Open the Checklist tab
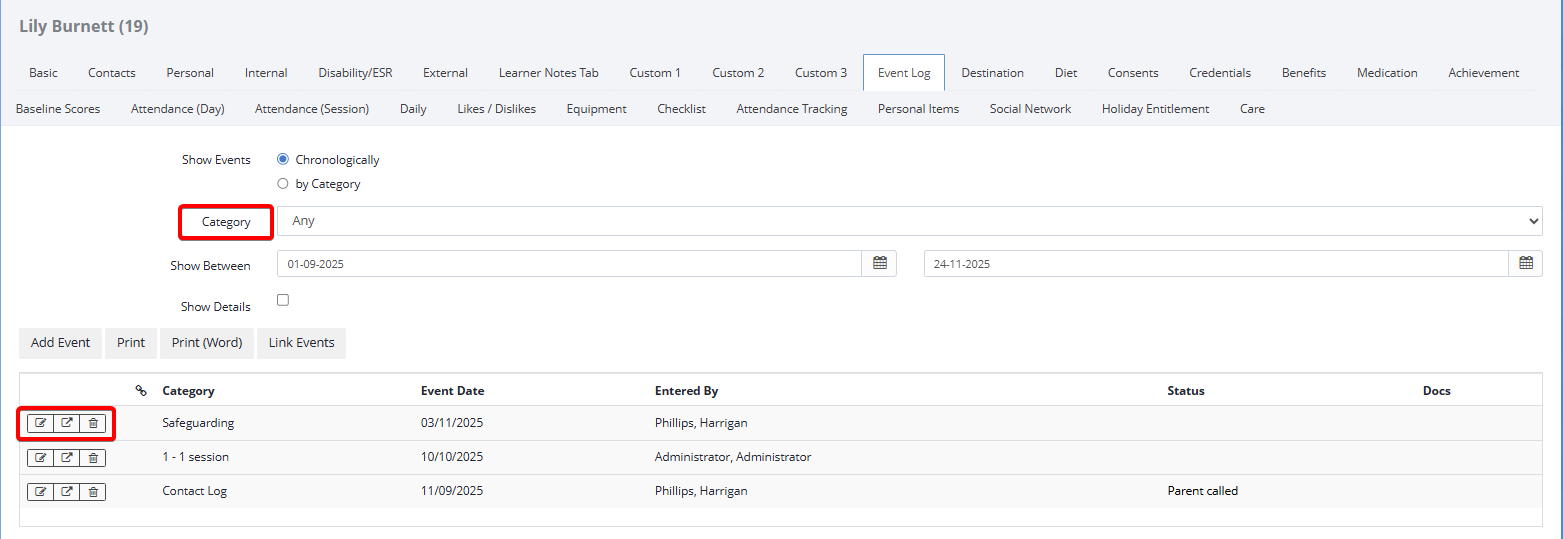 pos(681,109)
